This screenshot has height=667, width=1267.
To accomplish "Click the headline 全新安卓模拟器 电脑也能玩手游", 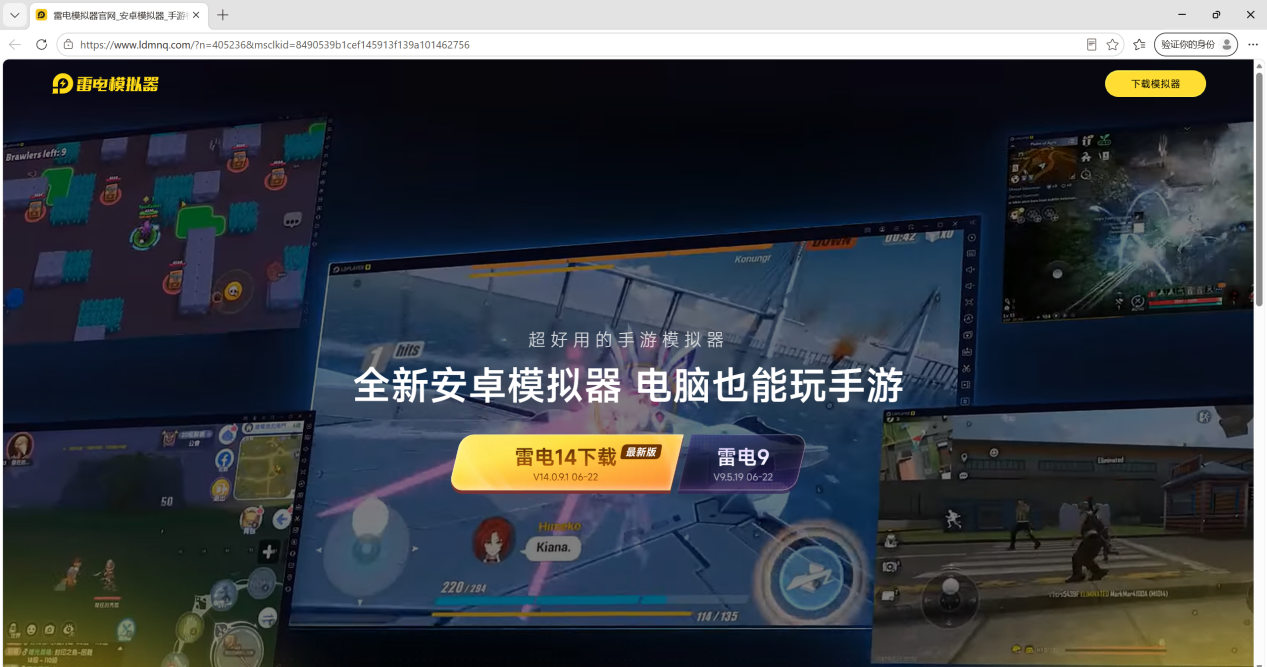I will point(628,386).
